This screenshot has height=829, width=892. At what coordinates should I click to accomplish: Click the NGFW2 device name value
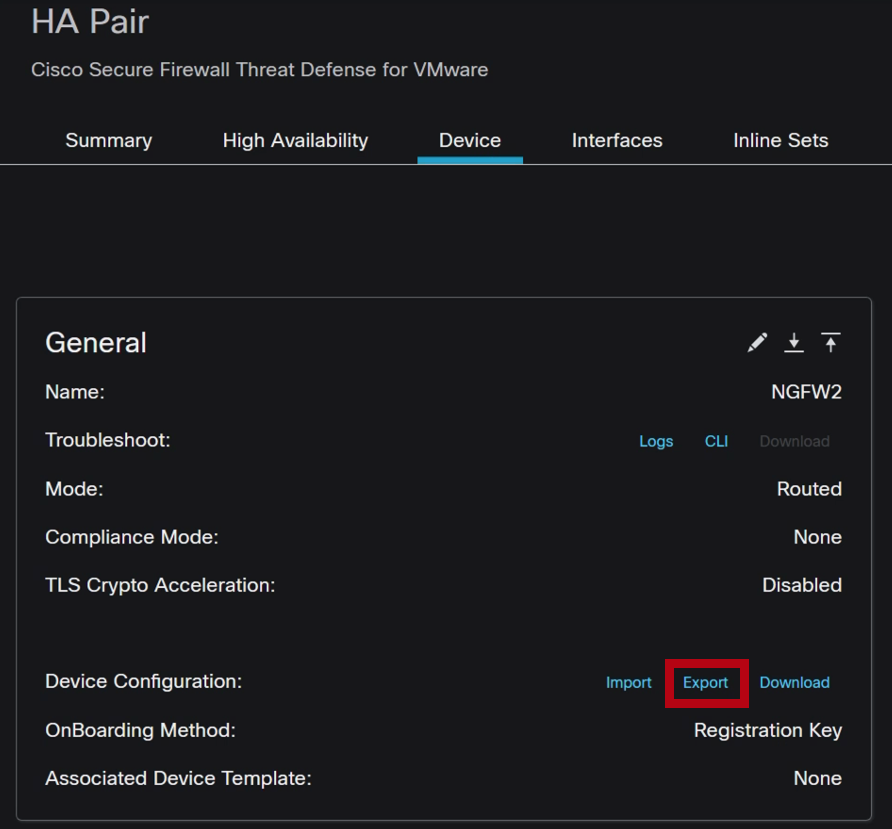tap(806, 391)
